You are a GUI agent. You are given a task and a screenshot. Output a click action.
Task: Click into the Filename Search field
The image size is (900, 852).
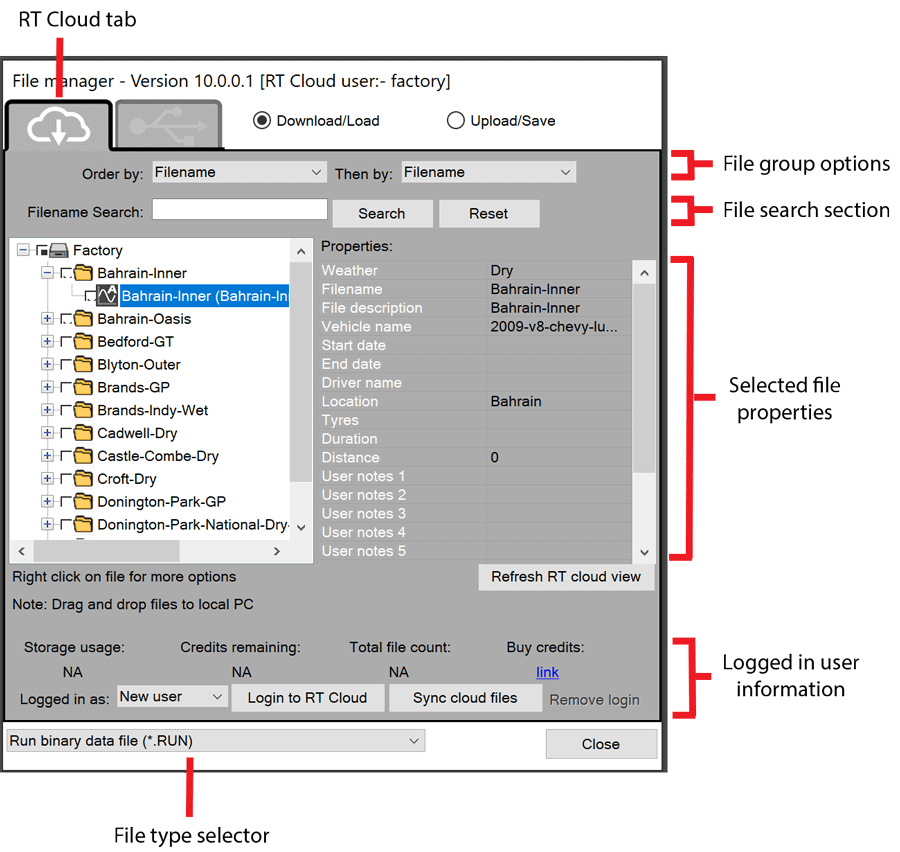click(239, 210)
